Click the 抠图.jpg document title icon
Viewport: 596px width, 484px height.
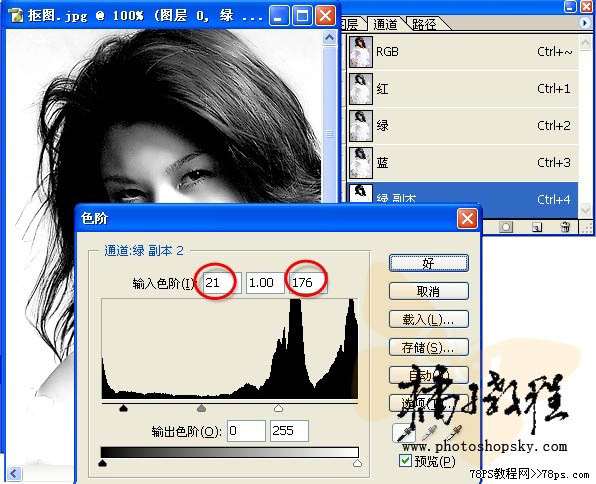[x=15, y=16]
